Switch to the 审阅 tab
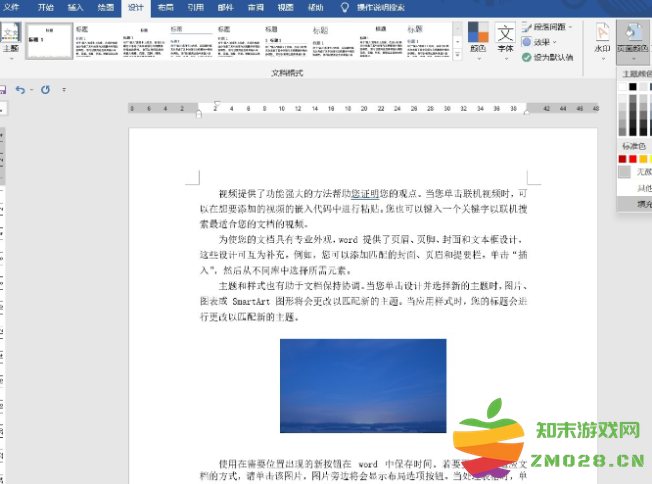The width and height of the screenshot is (652, 484). (255, 7)
